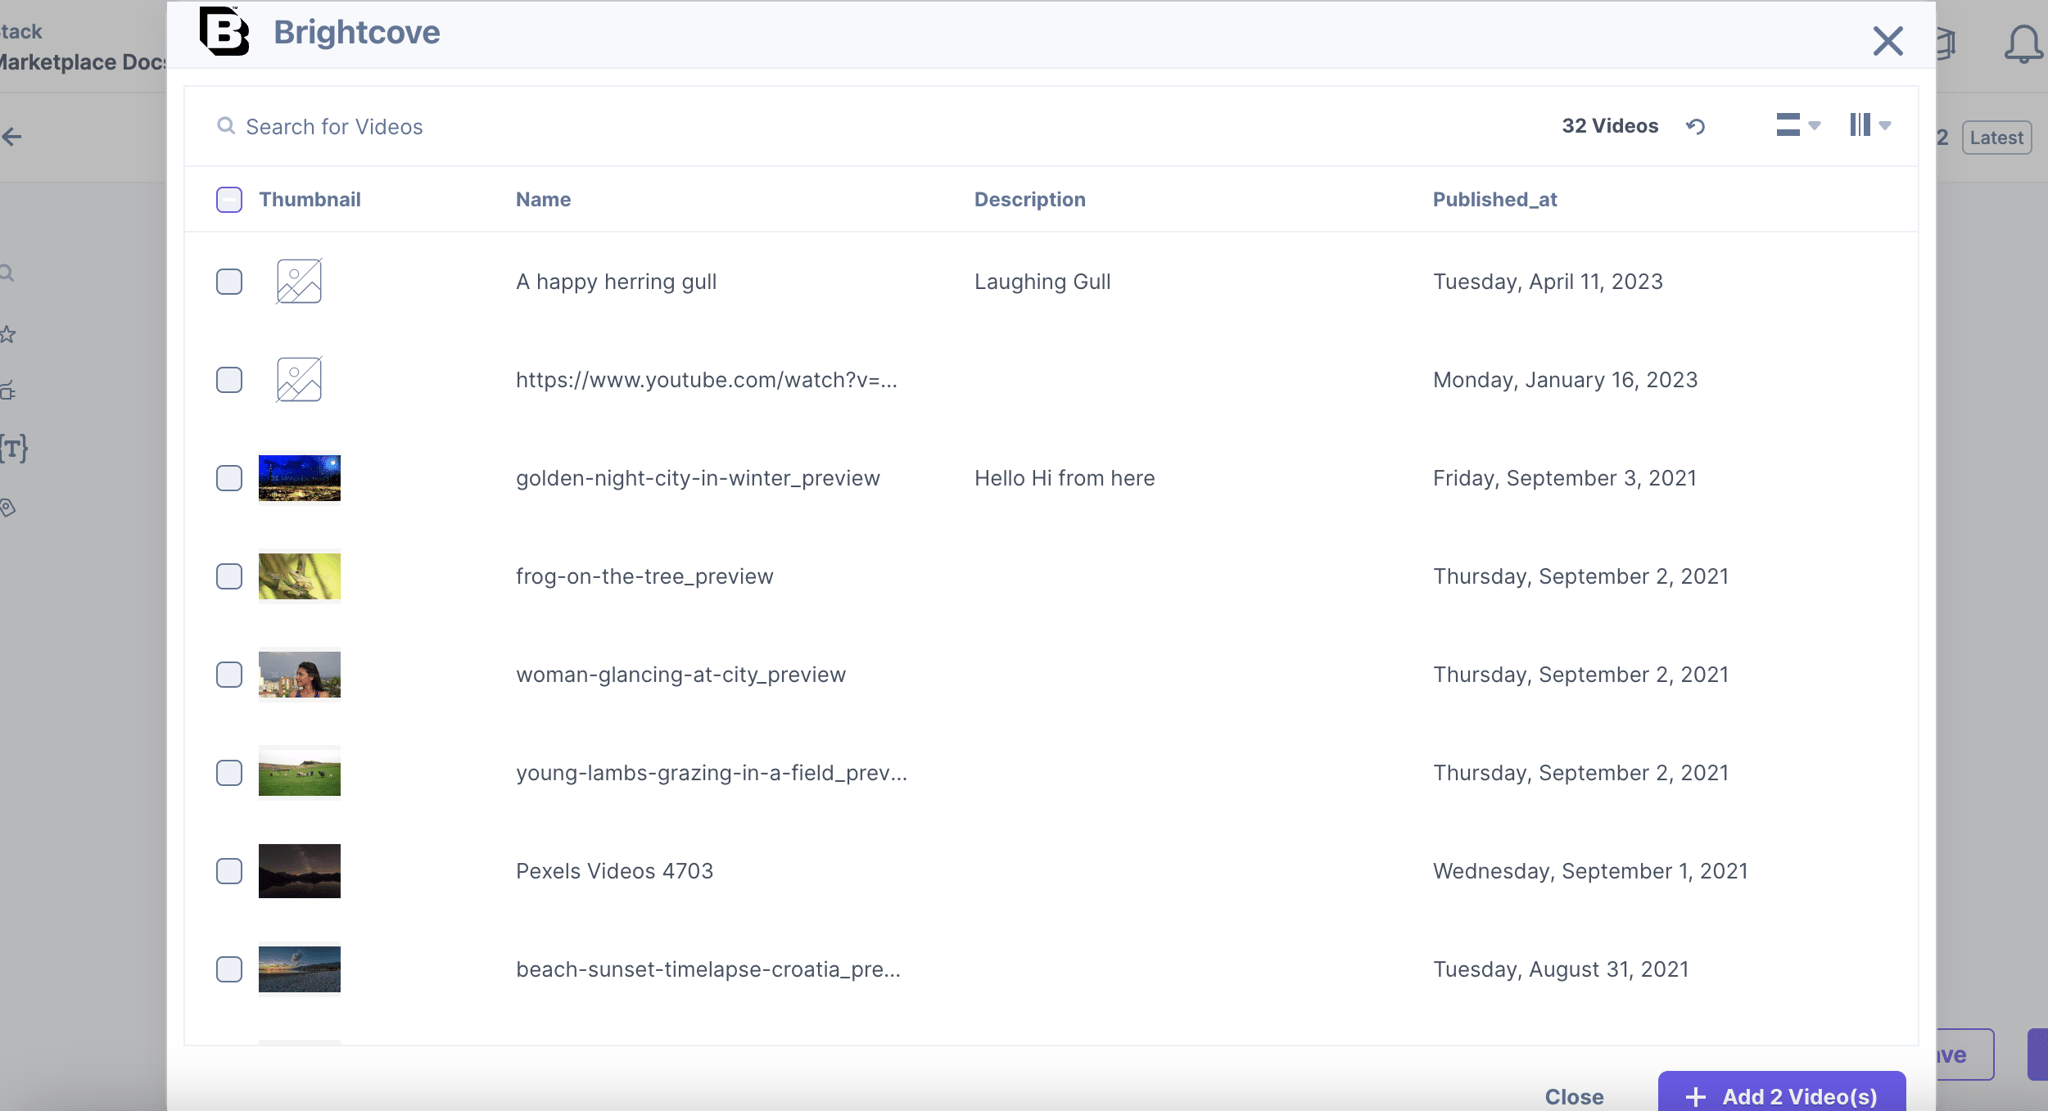Click Add 2 Video(s) button
This screenshot has height=1111, width=2048.
click(x=1781, y=1092)
